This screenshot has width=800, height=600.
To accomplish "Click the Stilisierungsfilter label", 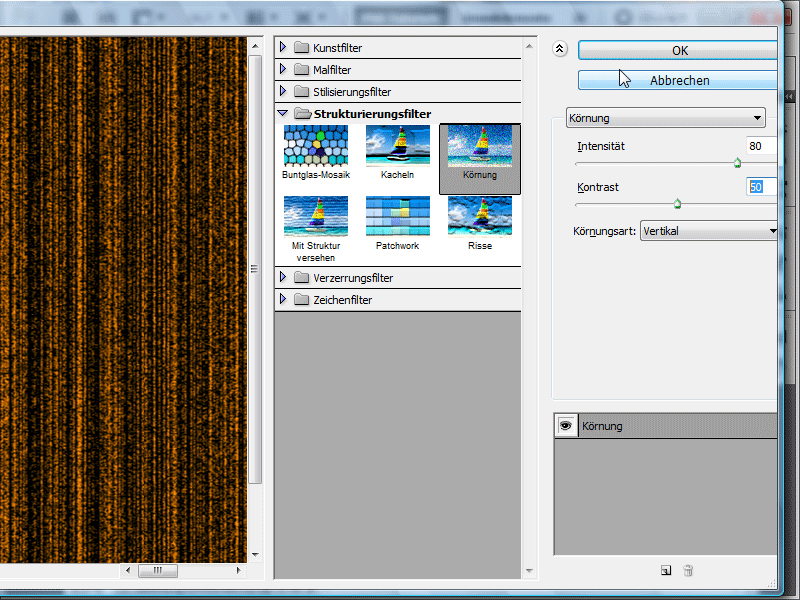I will point(352,92).
